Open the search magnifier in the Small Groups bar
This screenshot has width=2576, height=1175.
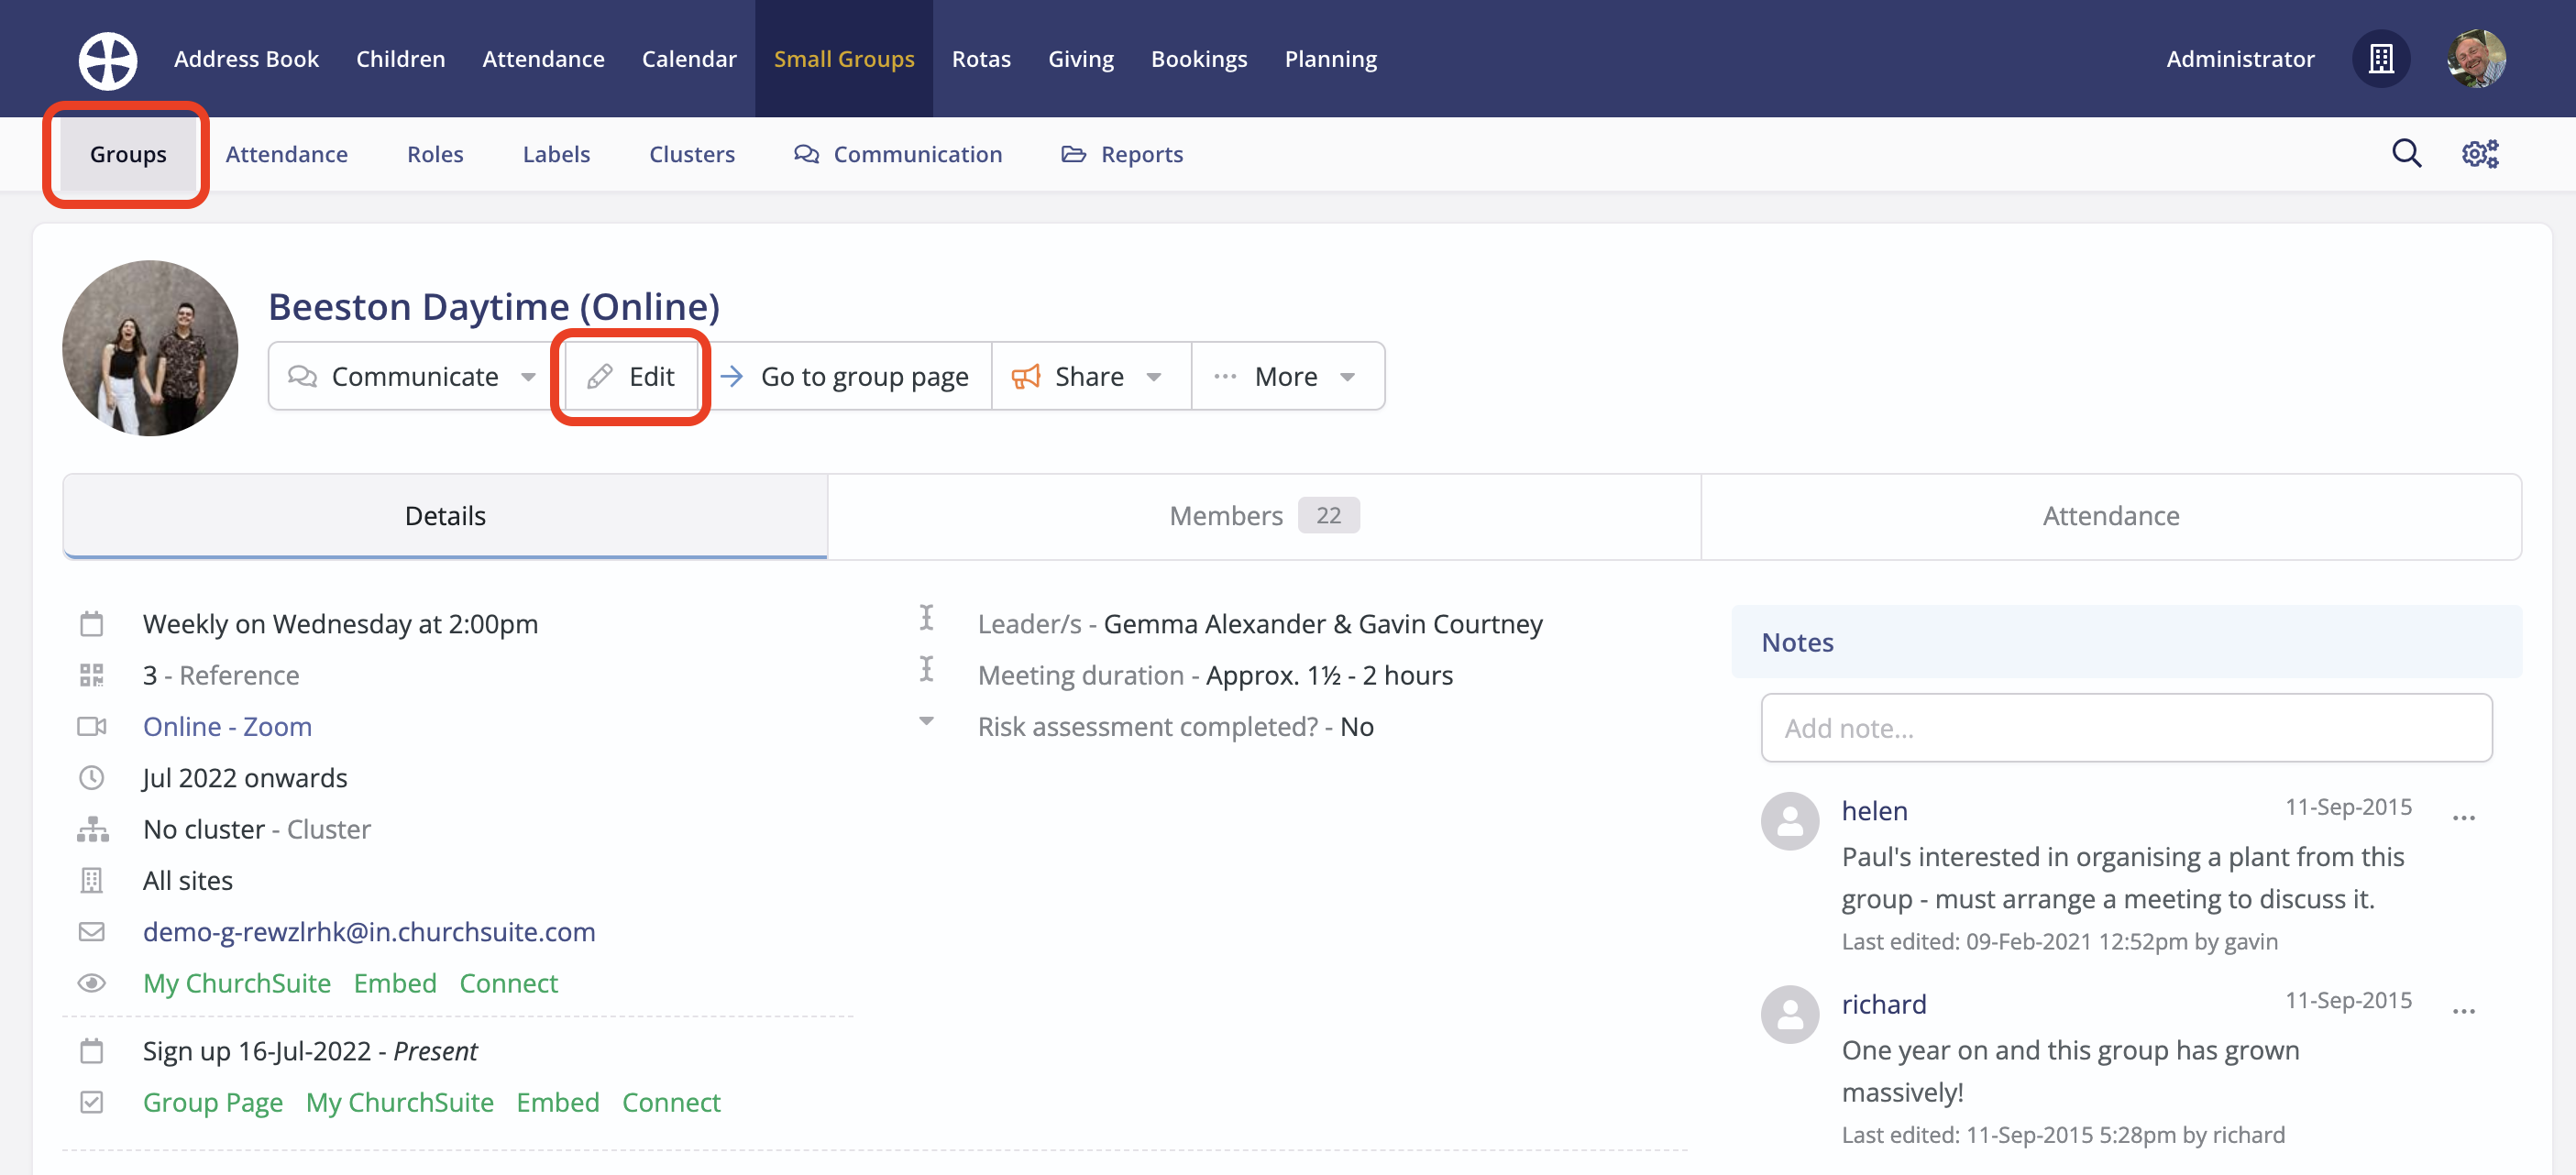click(2407, 153)
